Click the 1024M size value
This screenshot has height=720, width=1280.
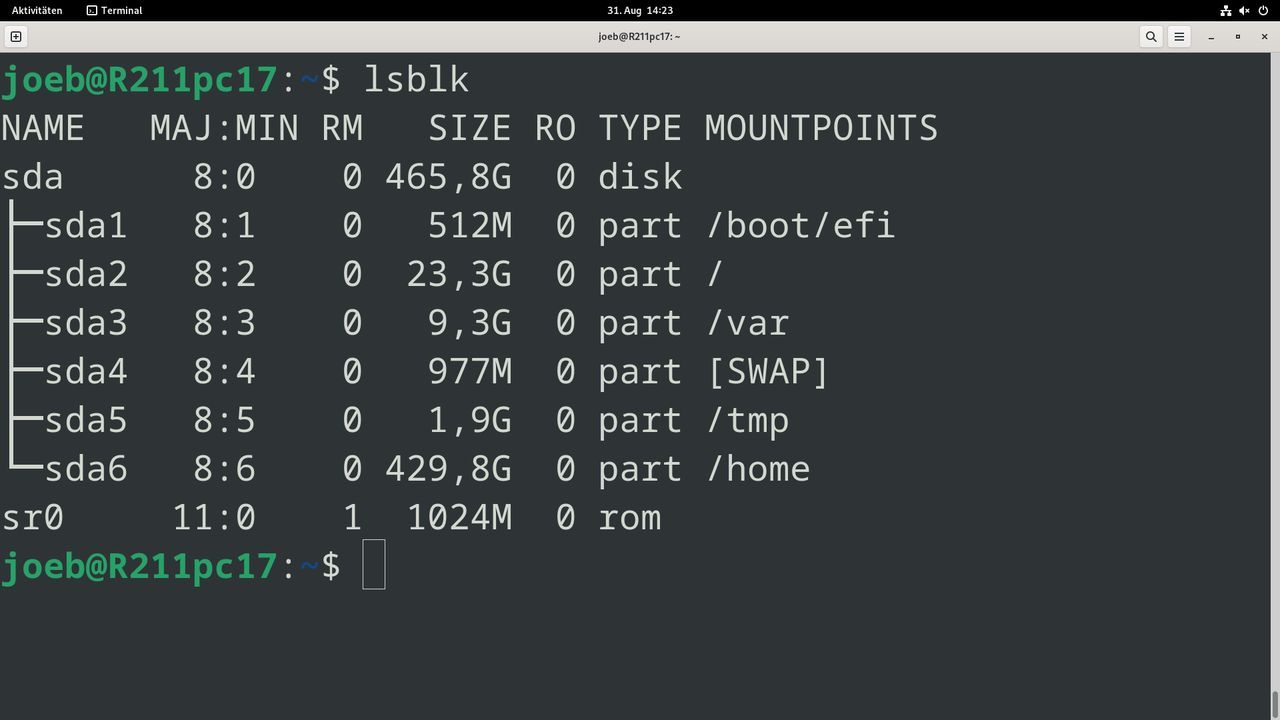point(459,518)
